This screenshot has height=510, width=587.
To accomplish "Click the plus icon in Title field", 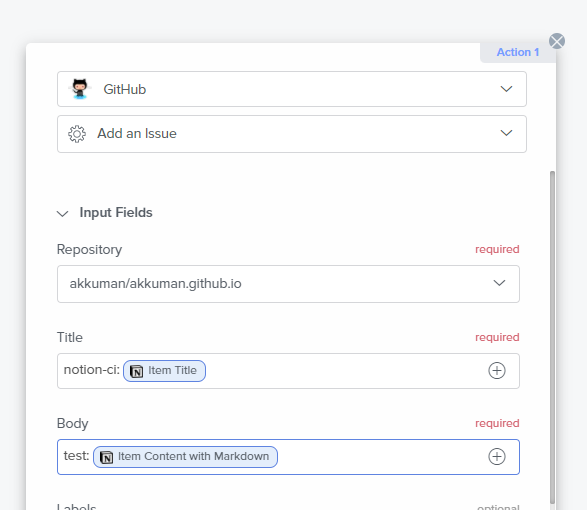I will 496,371.
